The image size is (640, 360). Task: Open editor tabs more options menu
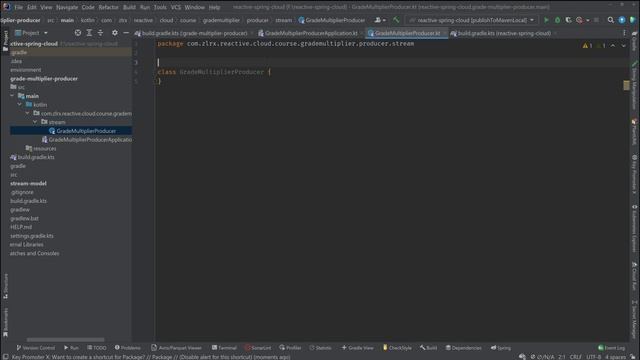click(624, 33)
